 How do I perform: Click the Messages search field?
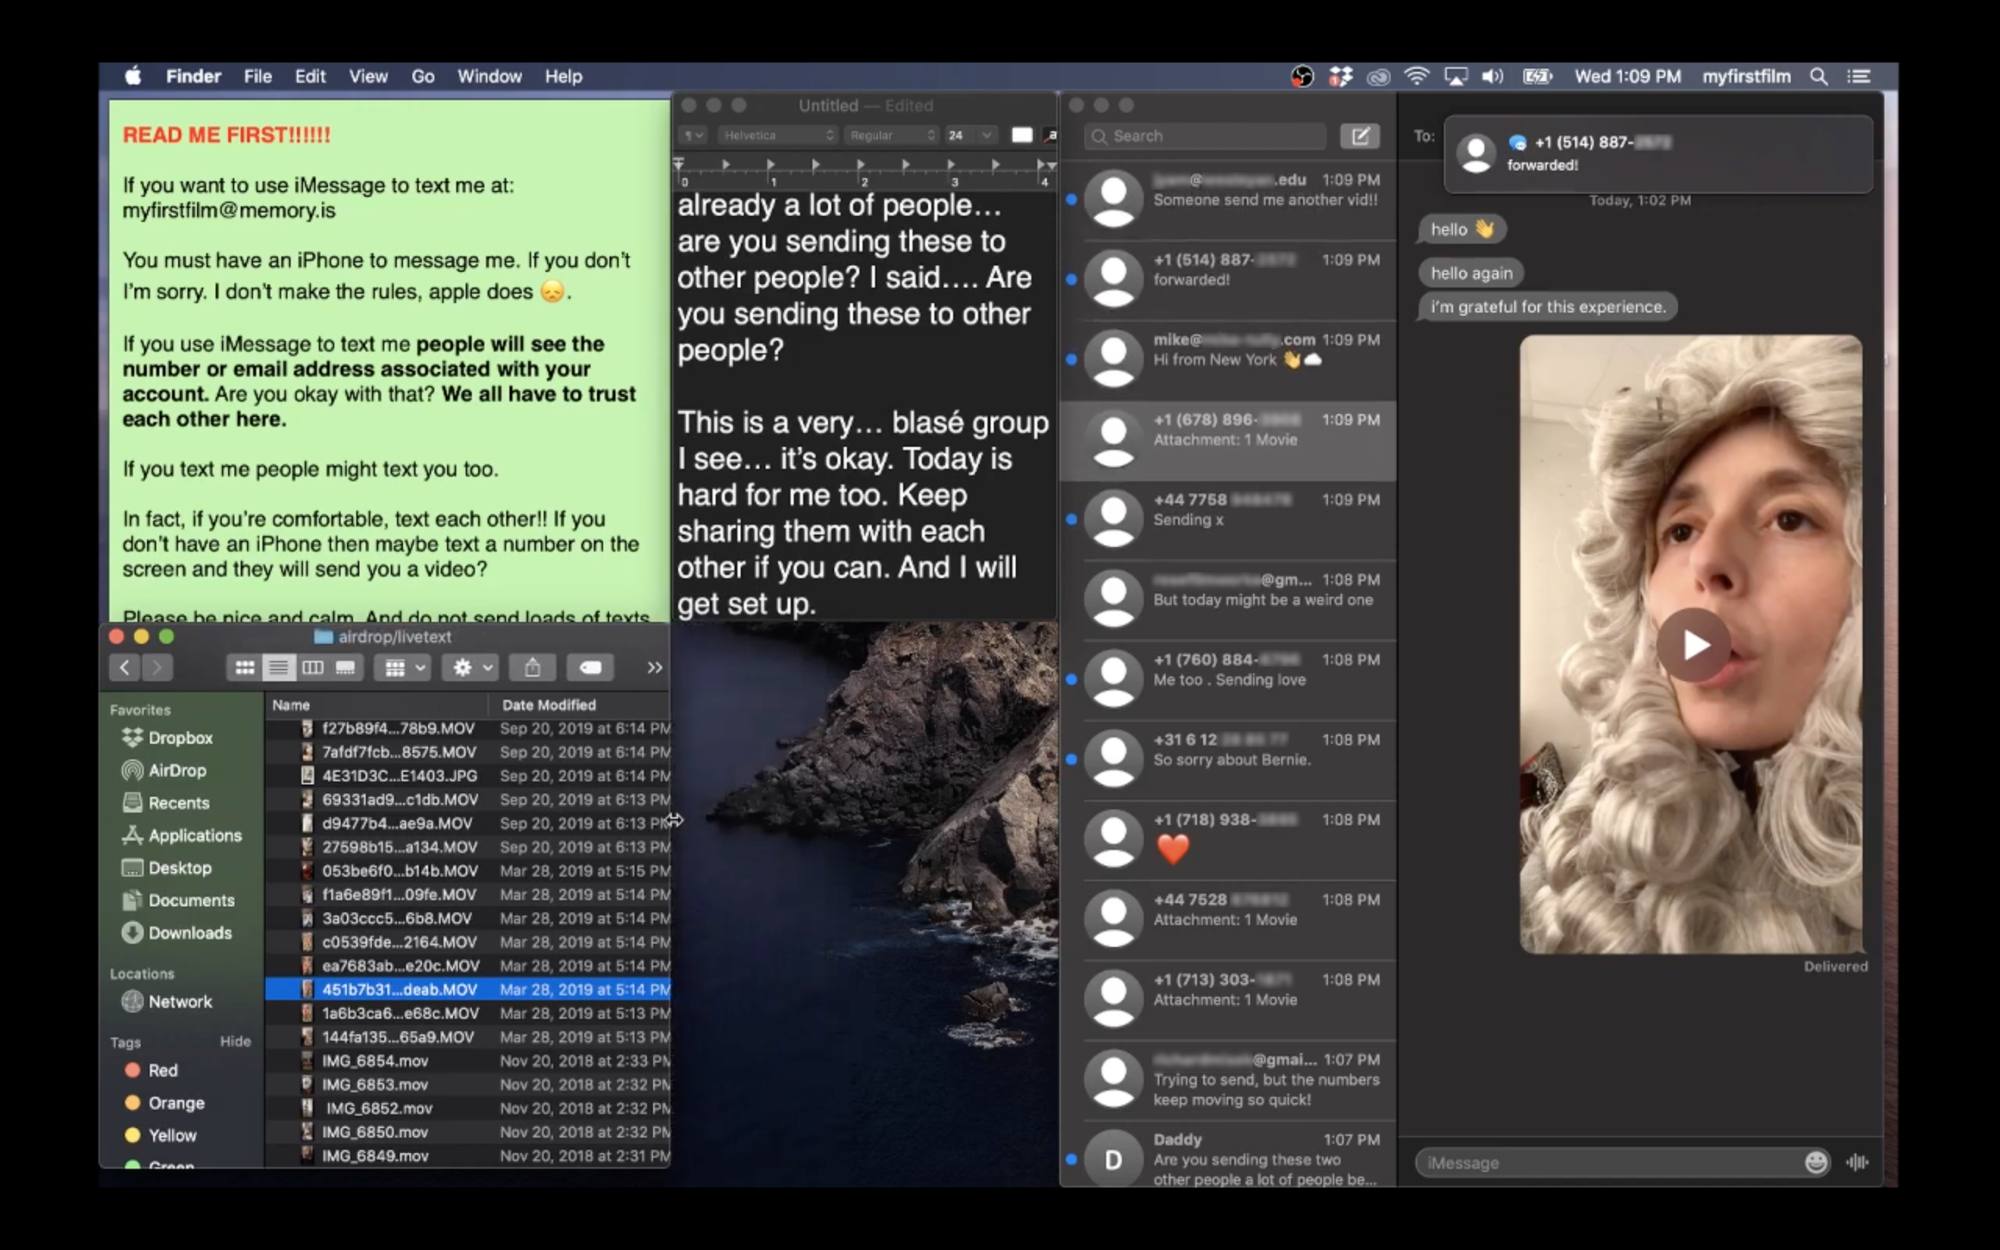(x=1205, y=136)
